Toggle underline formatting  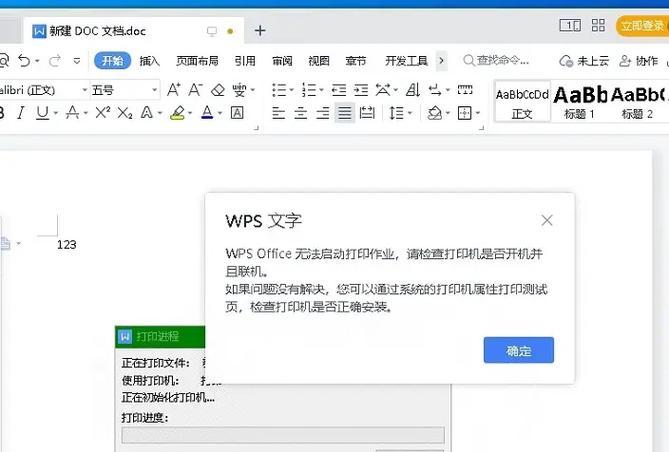pos(42,113)
